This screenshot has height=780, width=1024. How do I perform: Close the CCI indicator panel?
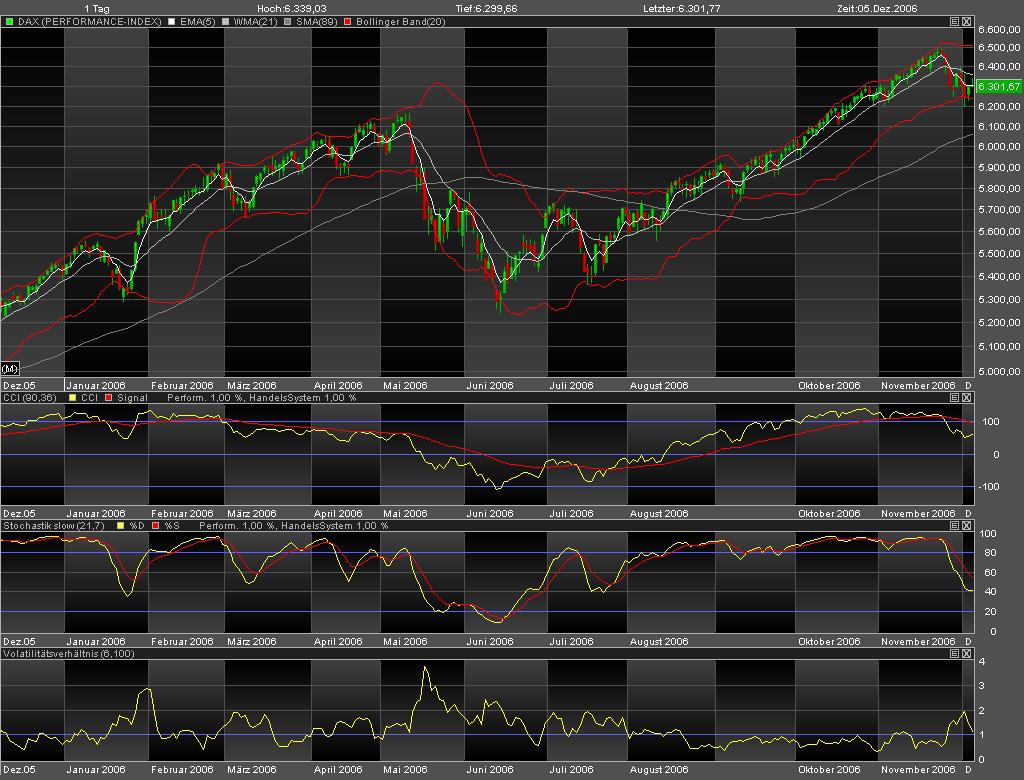967,398
